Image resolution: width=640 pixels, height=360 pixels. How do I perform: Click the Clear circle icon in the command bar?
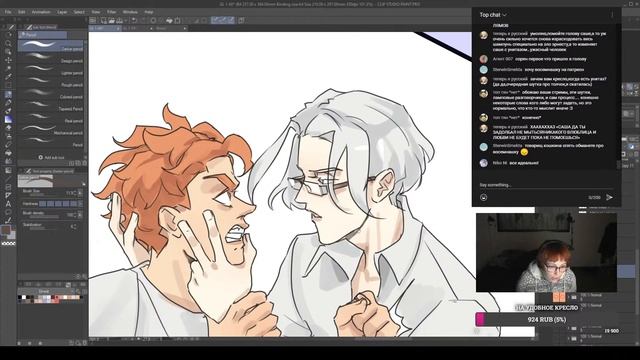[153, 20]
